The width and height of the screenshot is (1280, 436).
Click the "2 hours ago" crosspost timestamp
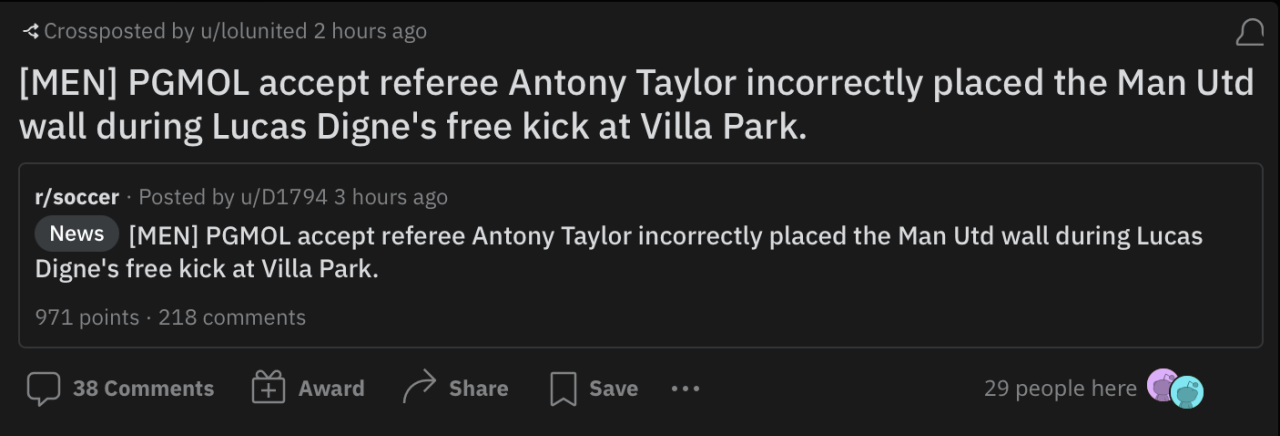[370, 31]
